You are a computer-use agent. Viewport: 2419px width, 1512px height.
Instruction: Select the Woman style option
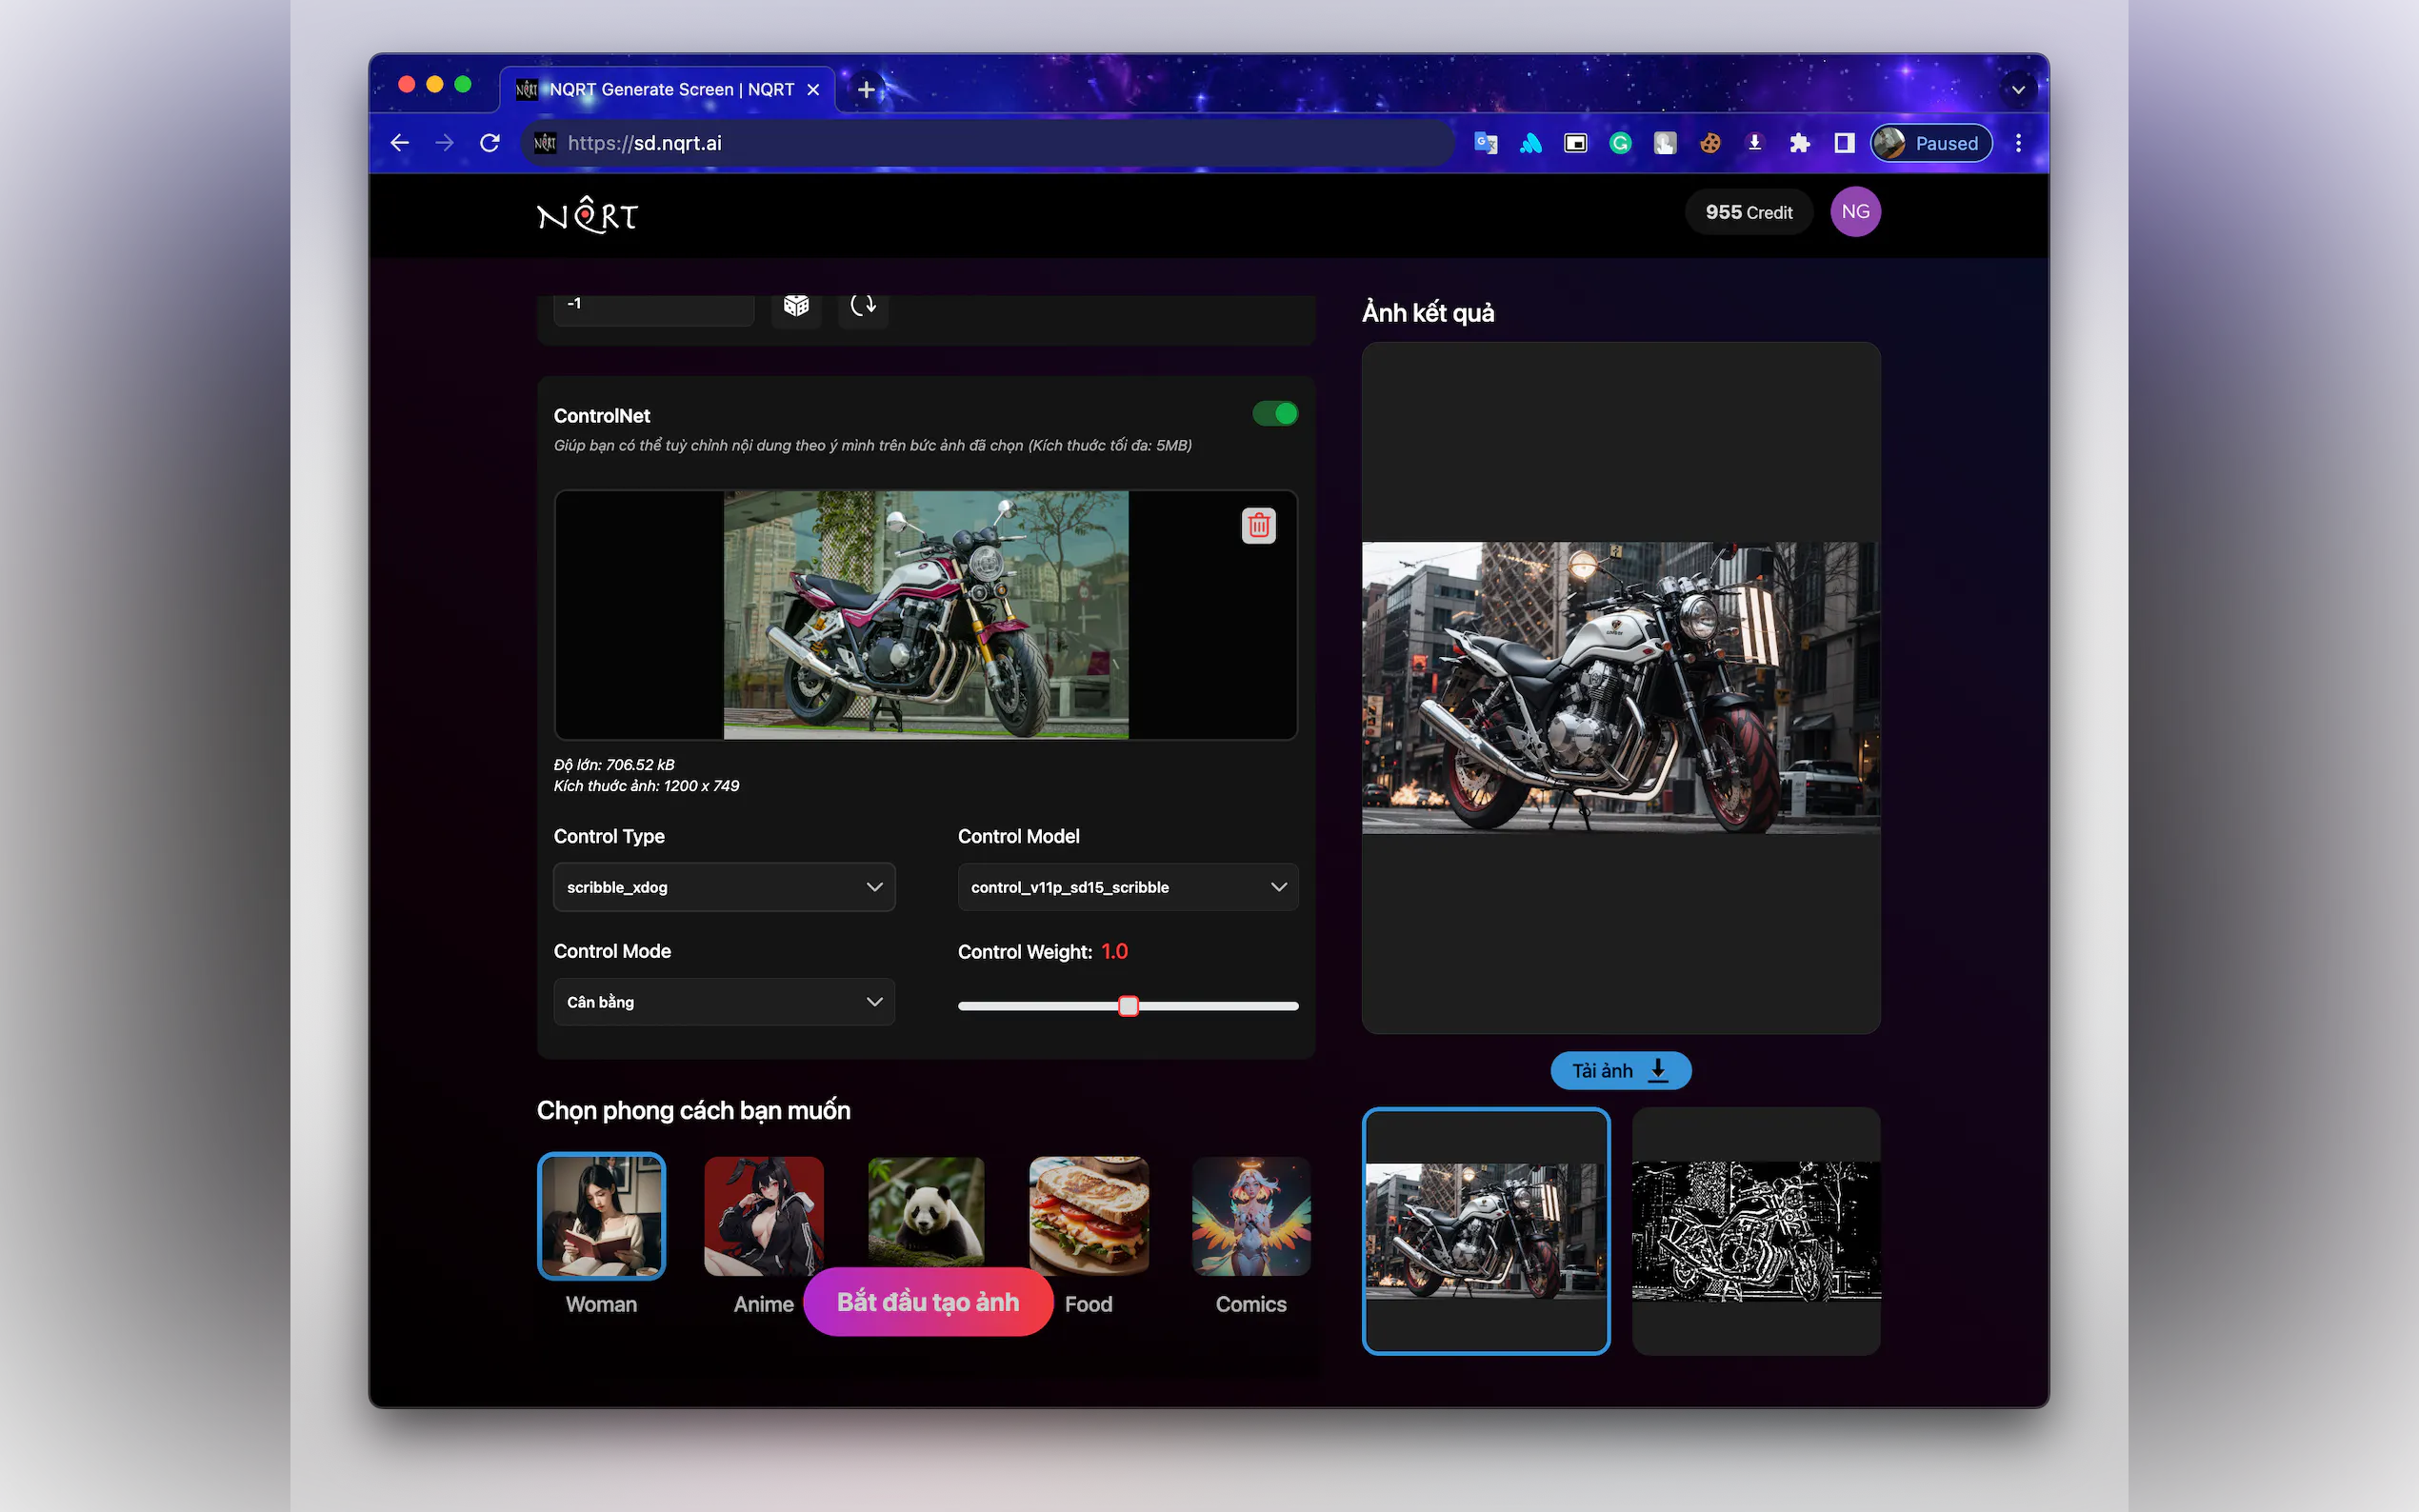pyautogui.click(x=601, y=1216)
